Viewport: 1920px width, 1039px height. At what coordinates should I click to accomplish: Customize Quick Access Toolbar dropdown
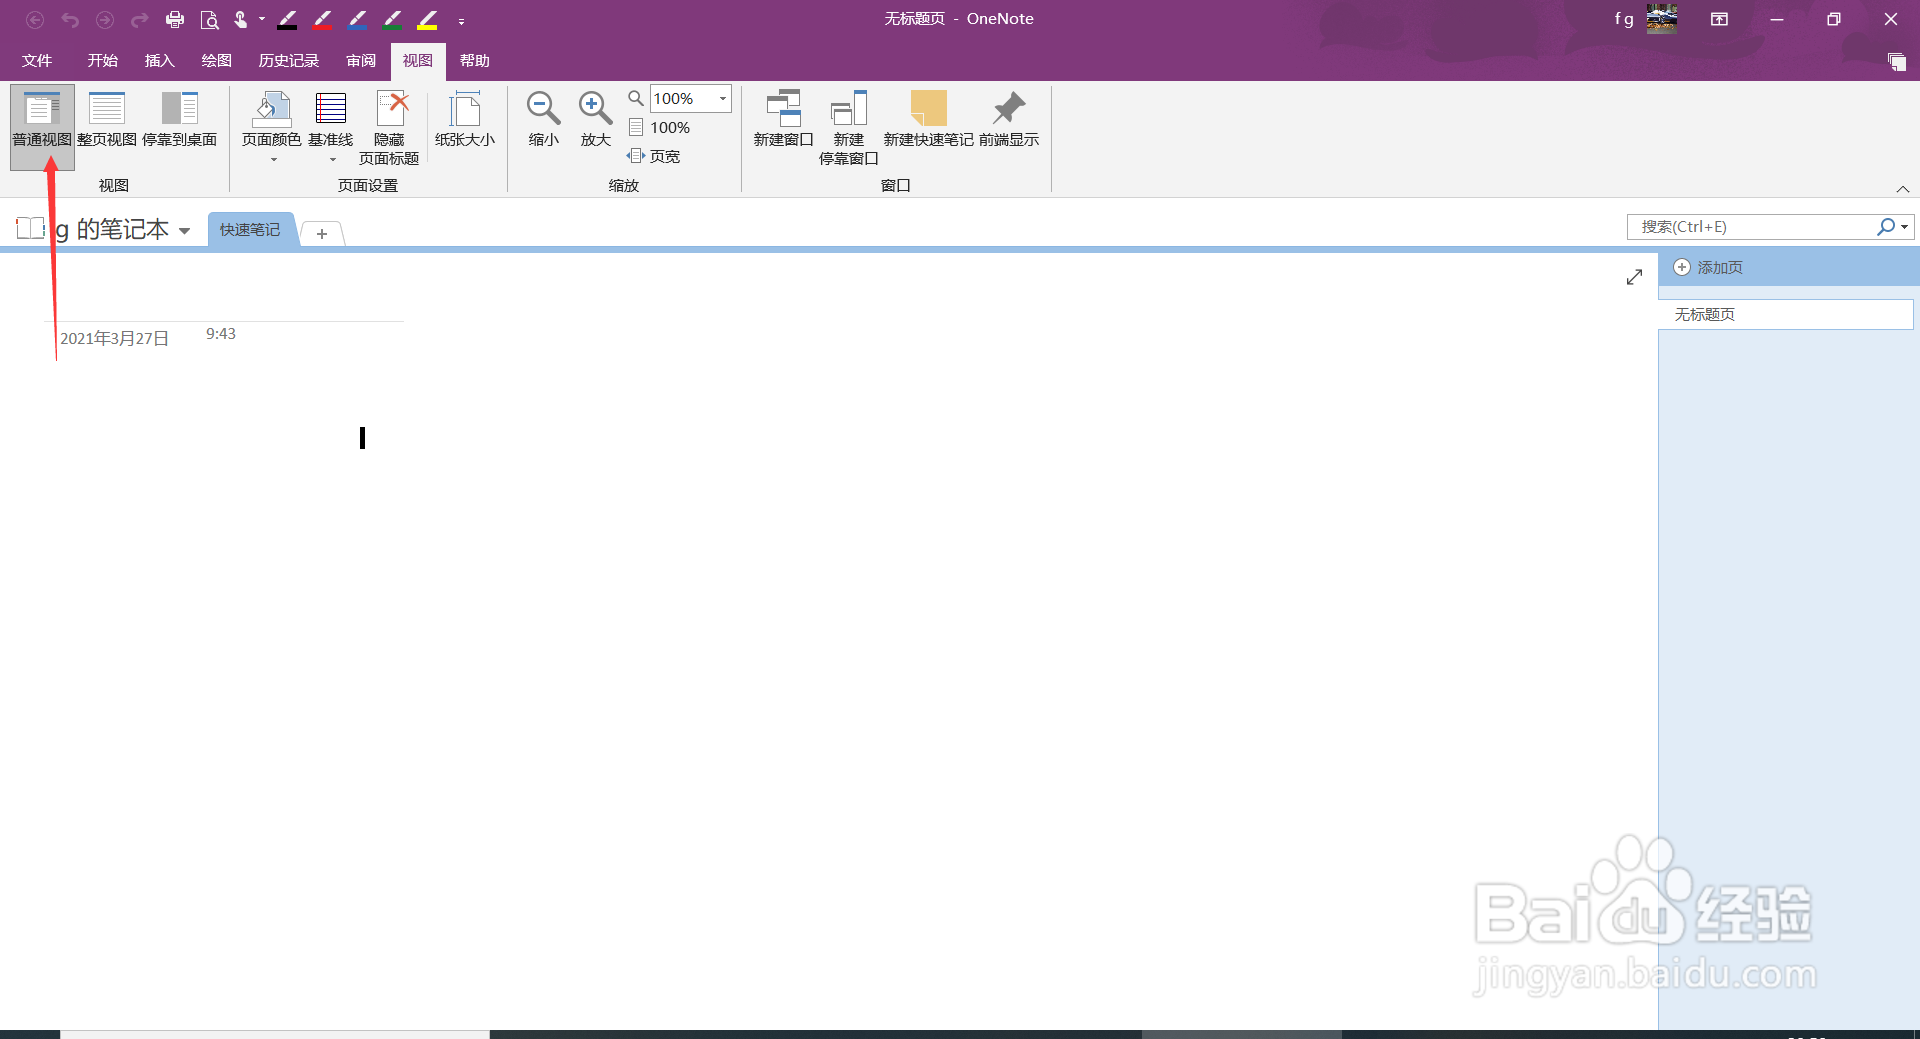461,21
